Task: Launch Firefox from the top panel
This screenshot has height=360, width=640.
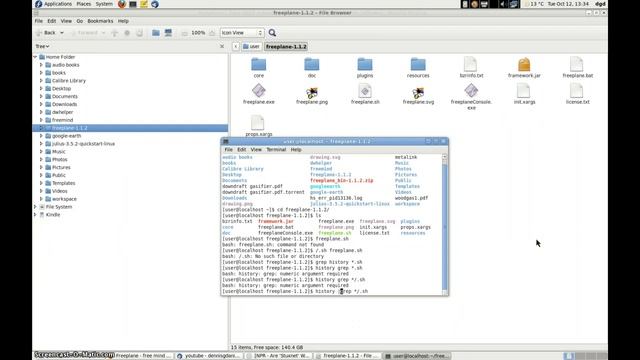Action: point(122,4)
